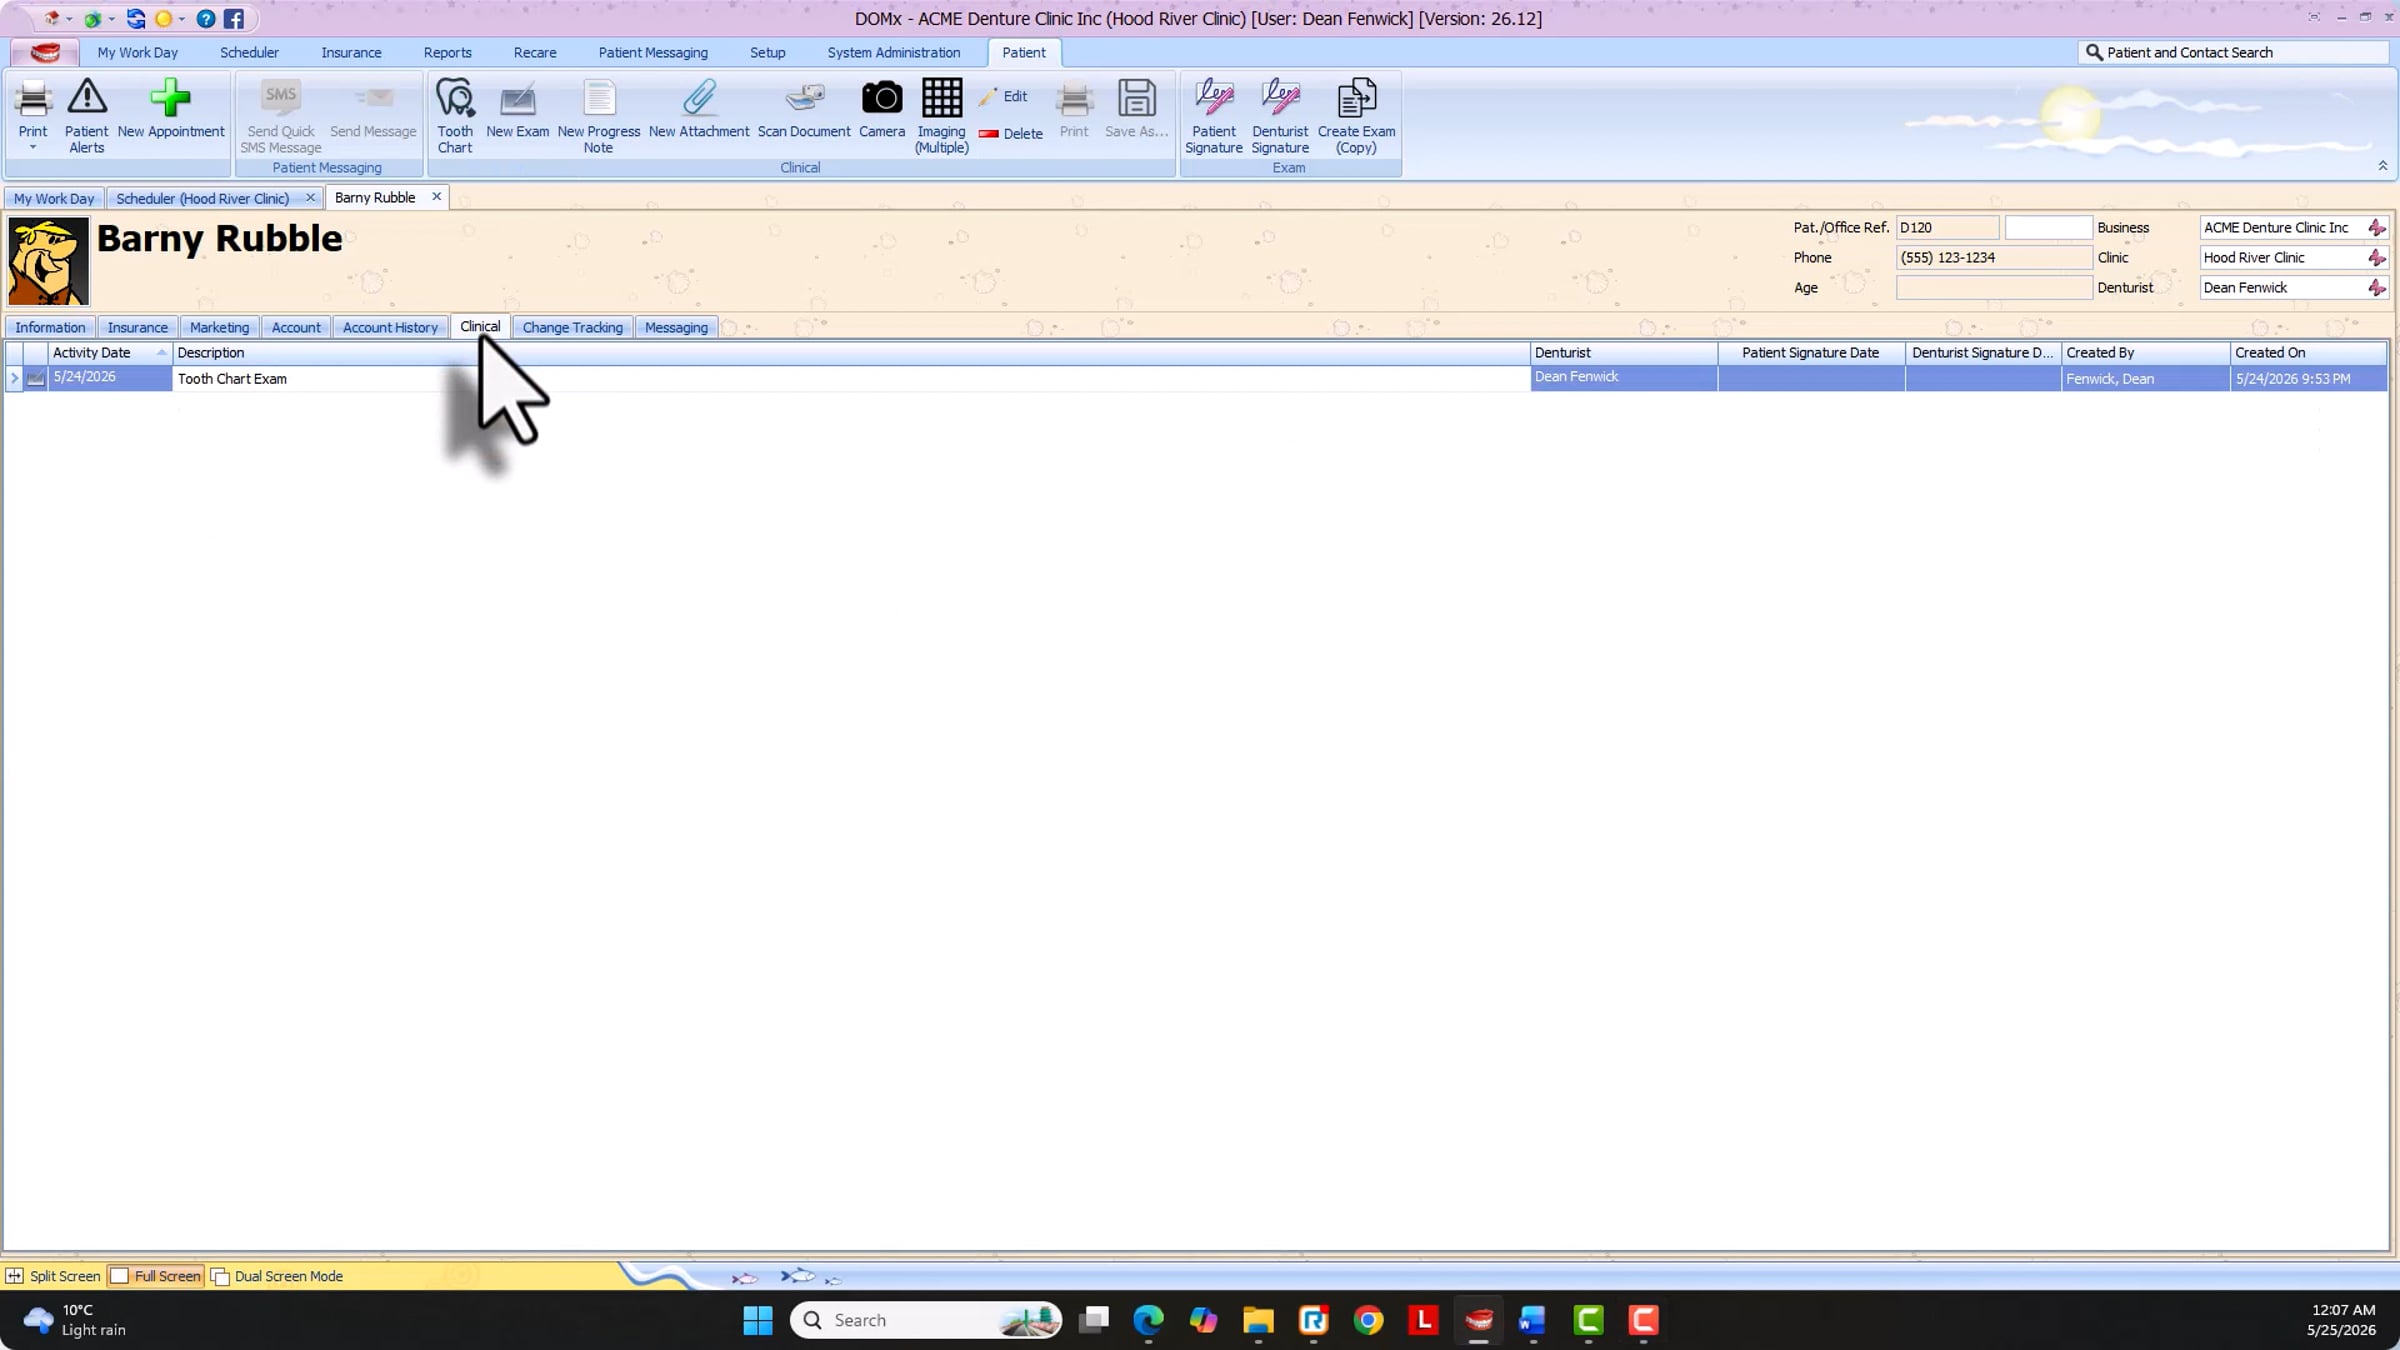The image size is (2400, 1350).
Task: Select the Tooth Chart Exam description cell
Action: pyautogui.click(x=851, y=379)
